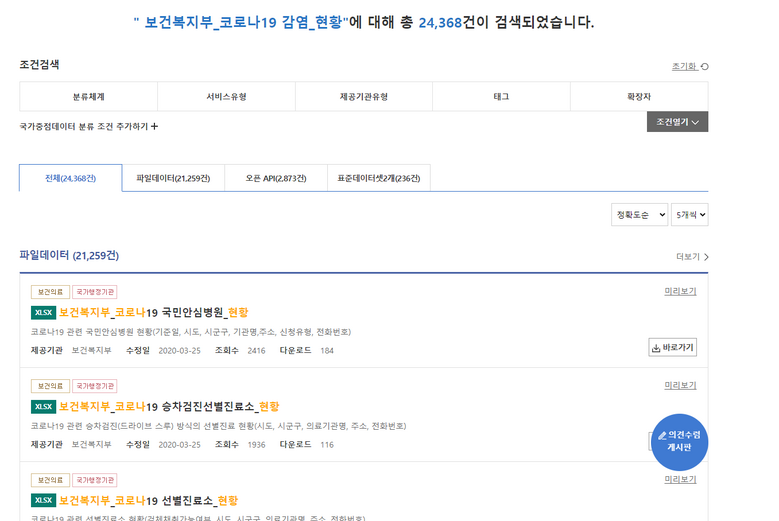Click the plus icon to add 국가중점데이터 condition

coord(154,127)
